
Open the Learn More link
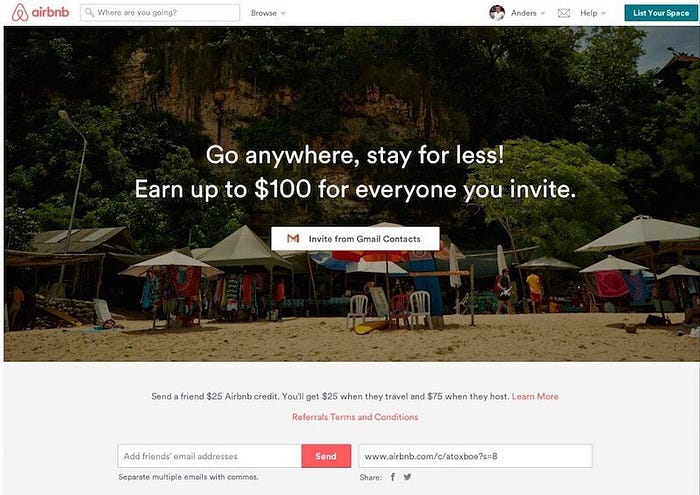coord(535,396)
